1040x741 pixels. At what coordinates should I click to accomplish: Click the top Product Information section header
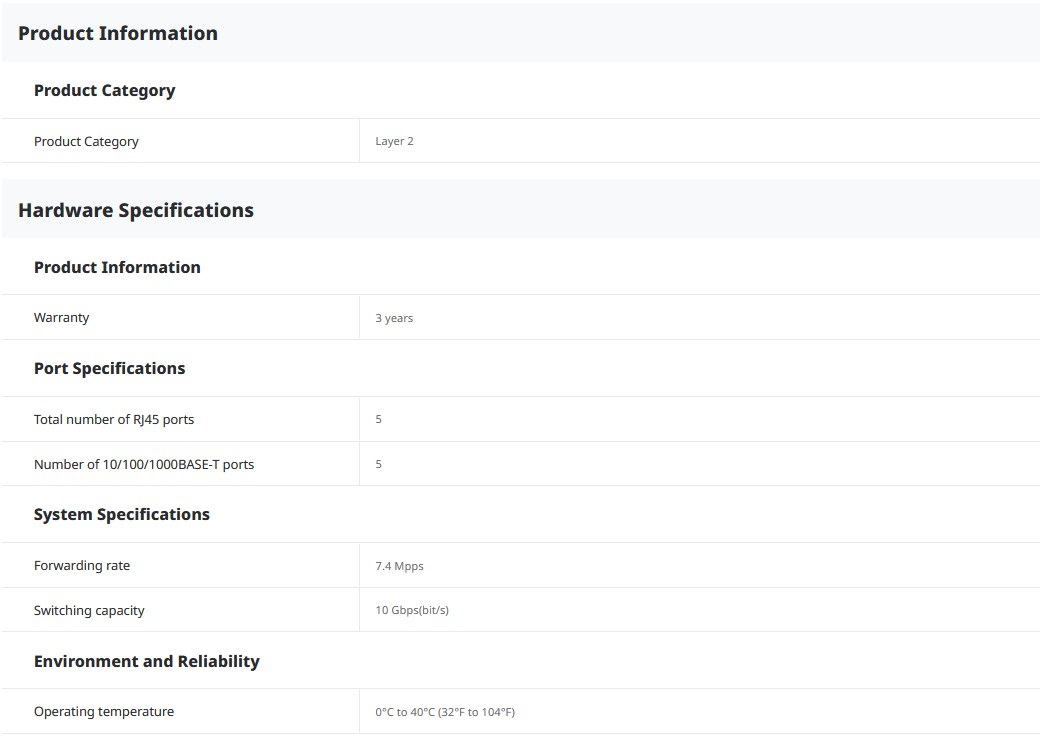point(118,33)
